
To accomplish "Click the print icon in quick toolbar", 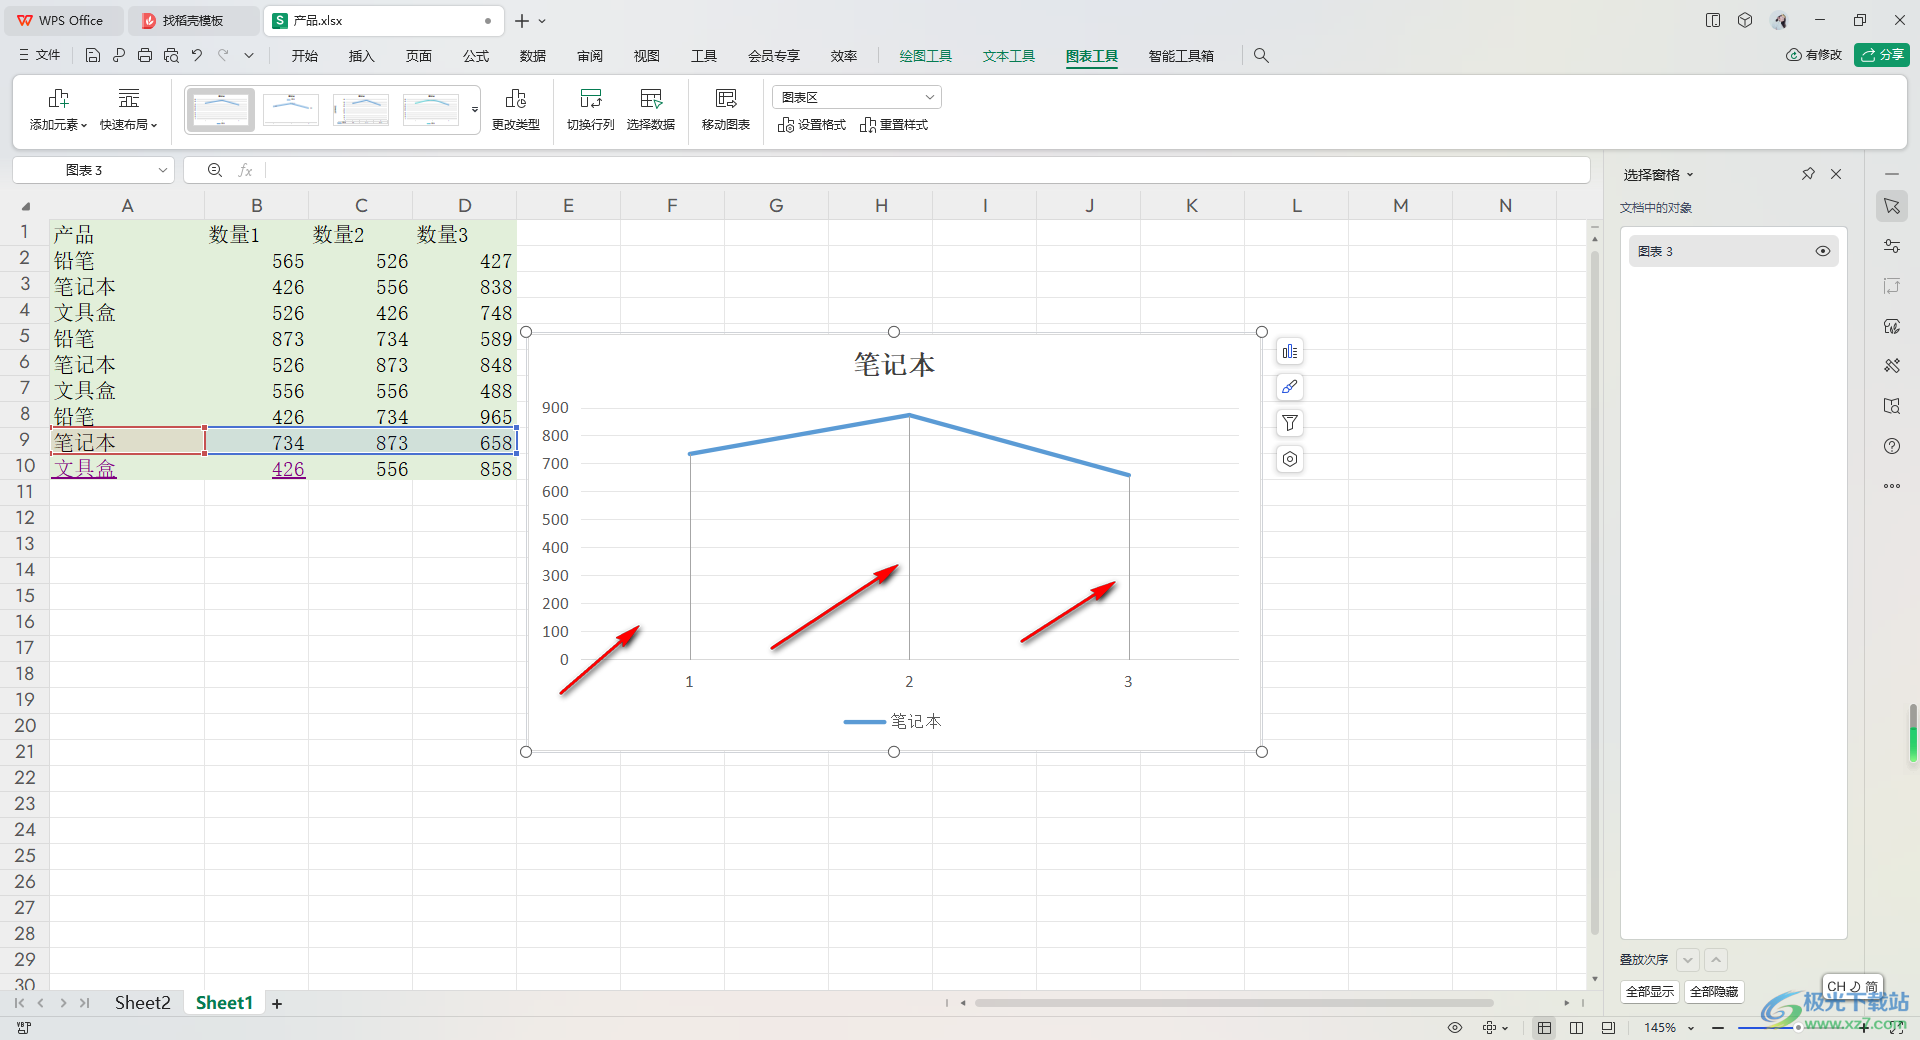I will pos(145,56).
